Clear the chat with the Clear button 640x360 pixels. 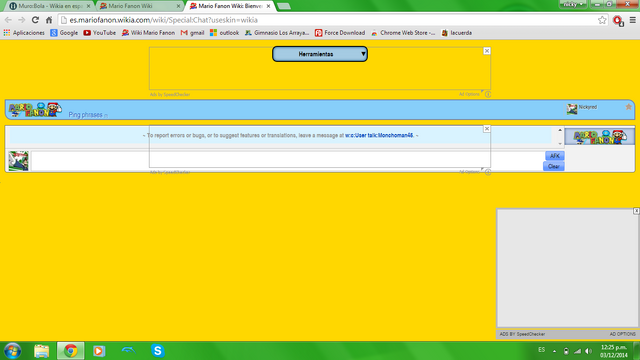click(553, 166)
